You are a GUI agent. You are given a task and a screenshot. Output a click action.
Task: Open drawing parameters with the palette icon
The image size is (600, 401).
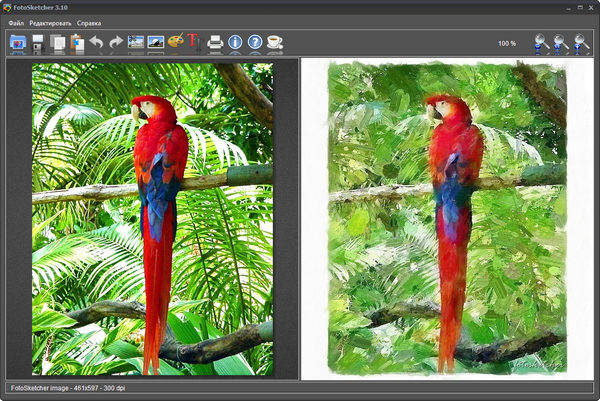(x=175, y=42)
